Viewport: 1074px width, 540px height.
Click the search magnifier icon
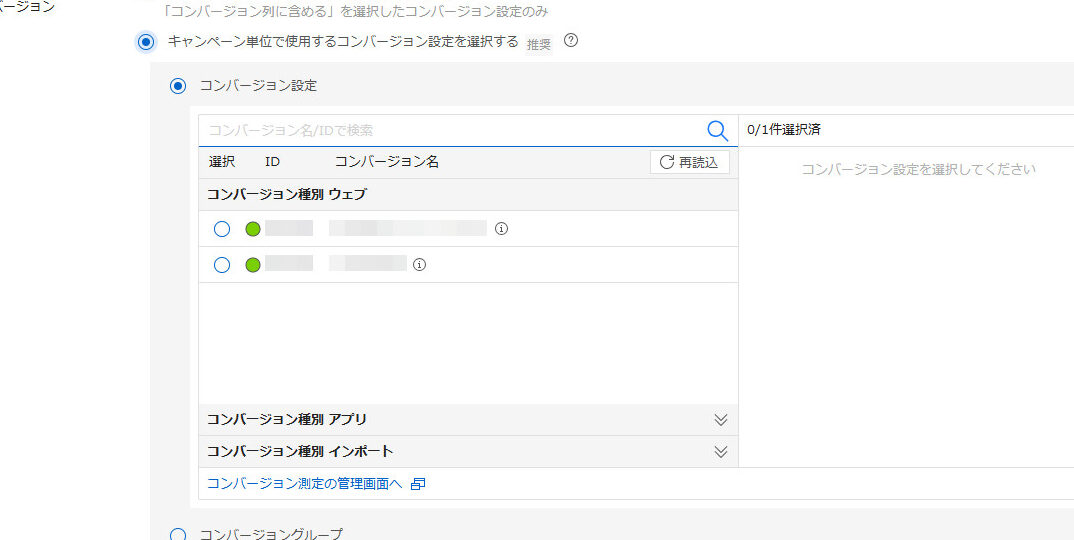[717, 130]
